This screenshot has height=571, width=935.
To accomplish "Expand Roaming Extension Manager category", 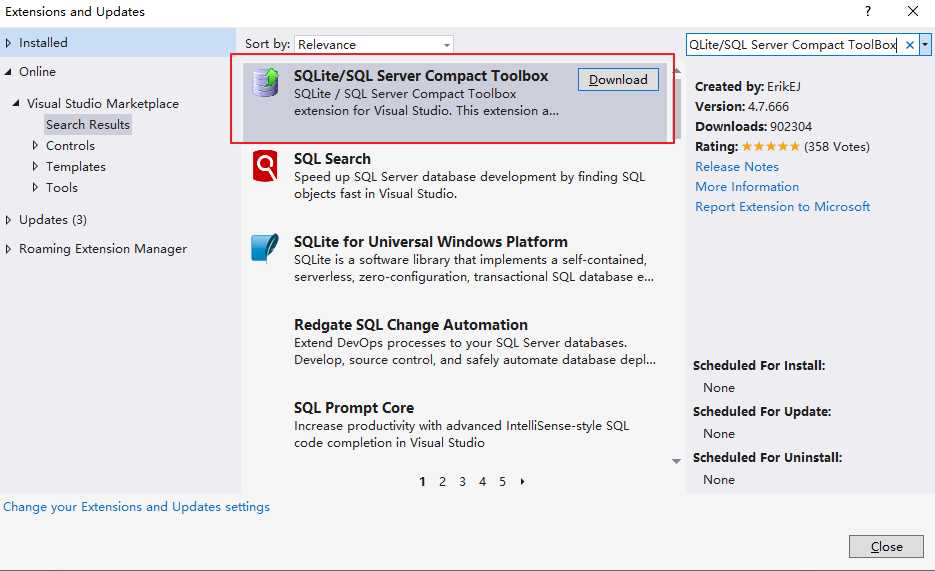I will [x=8, y=249].
